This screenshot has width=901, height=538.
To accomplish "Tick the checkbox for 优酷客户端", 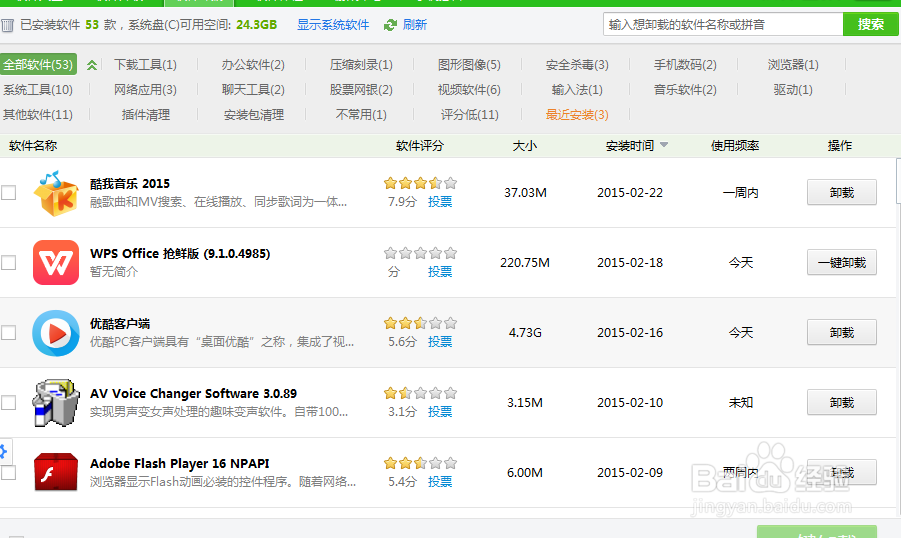I will pyautogui.click(x=9, y=333).
